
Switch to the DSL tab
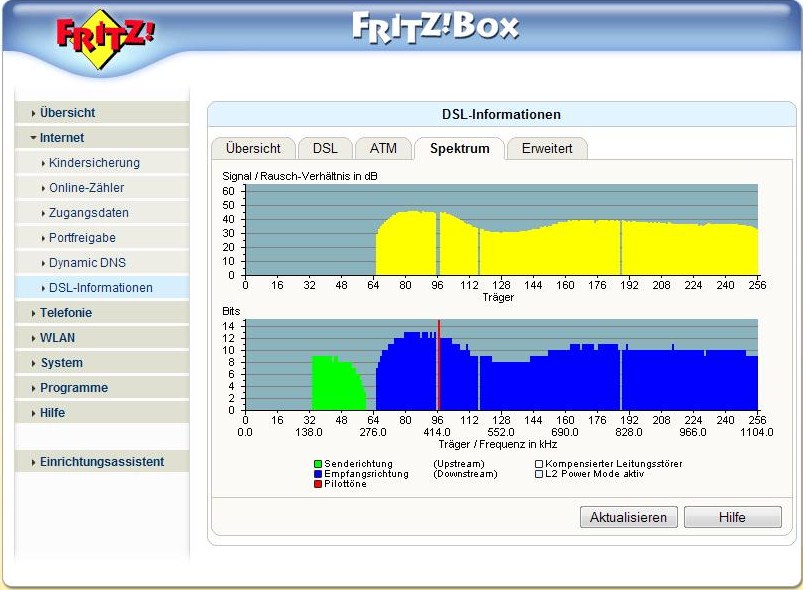pos(325,149)
